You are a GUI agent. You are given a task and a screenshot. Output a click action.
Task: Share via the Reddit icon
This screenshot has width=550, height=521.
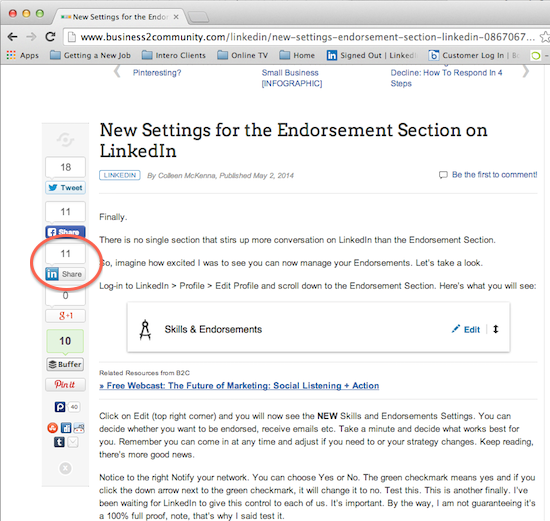click(79, 428)
